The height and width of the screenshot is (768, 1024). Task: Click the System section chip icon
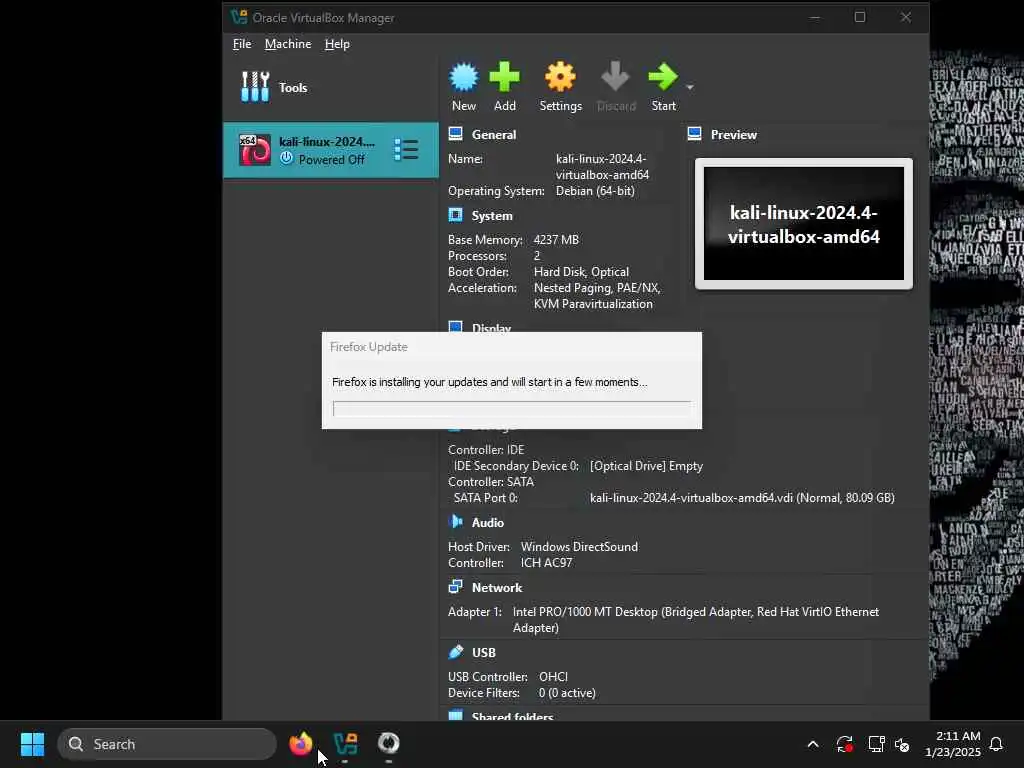[456, 215]
